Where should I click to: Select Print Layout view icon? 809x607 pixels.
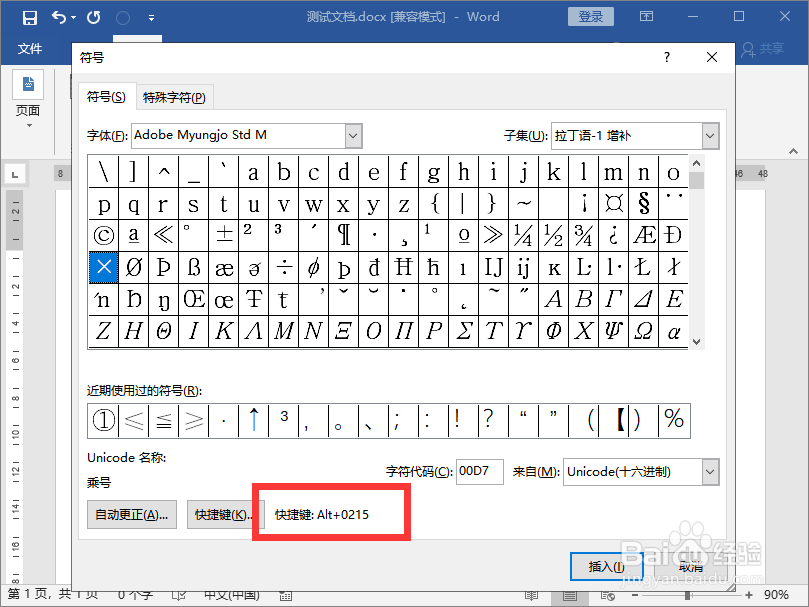[570, 596]
